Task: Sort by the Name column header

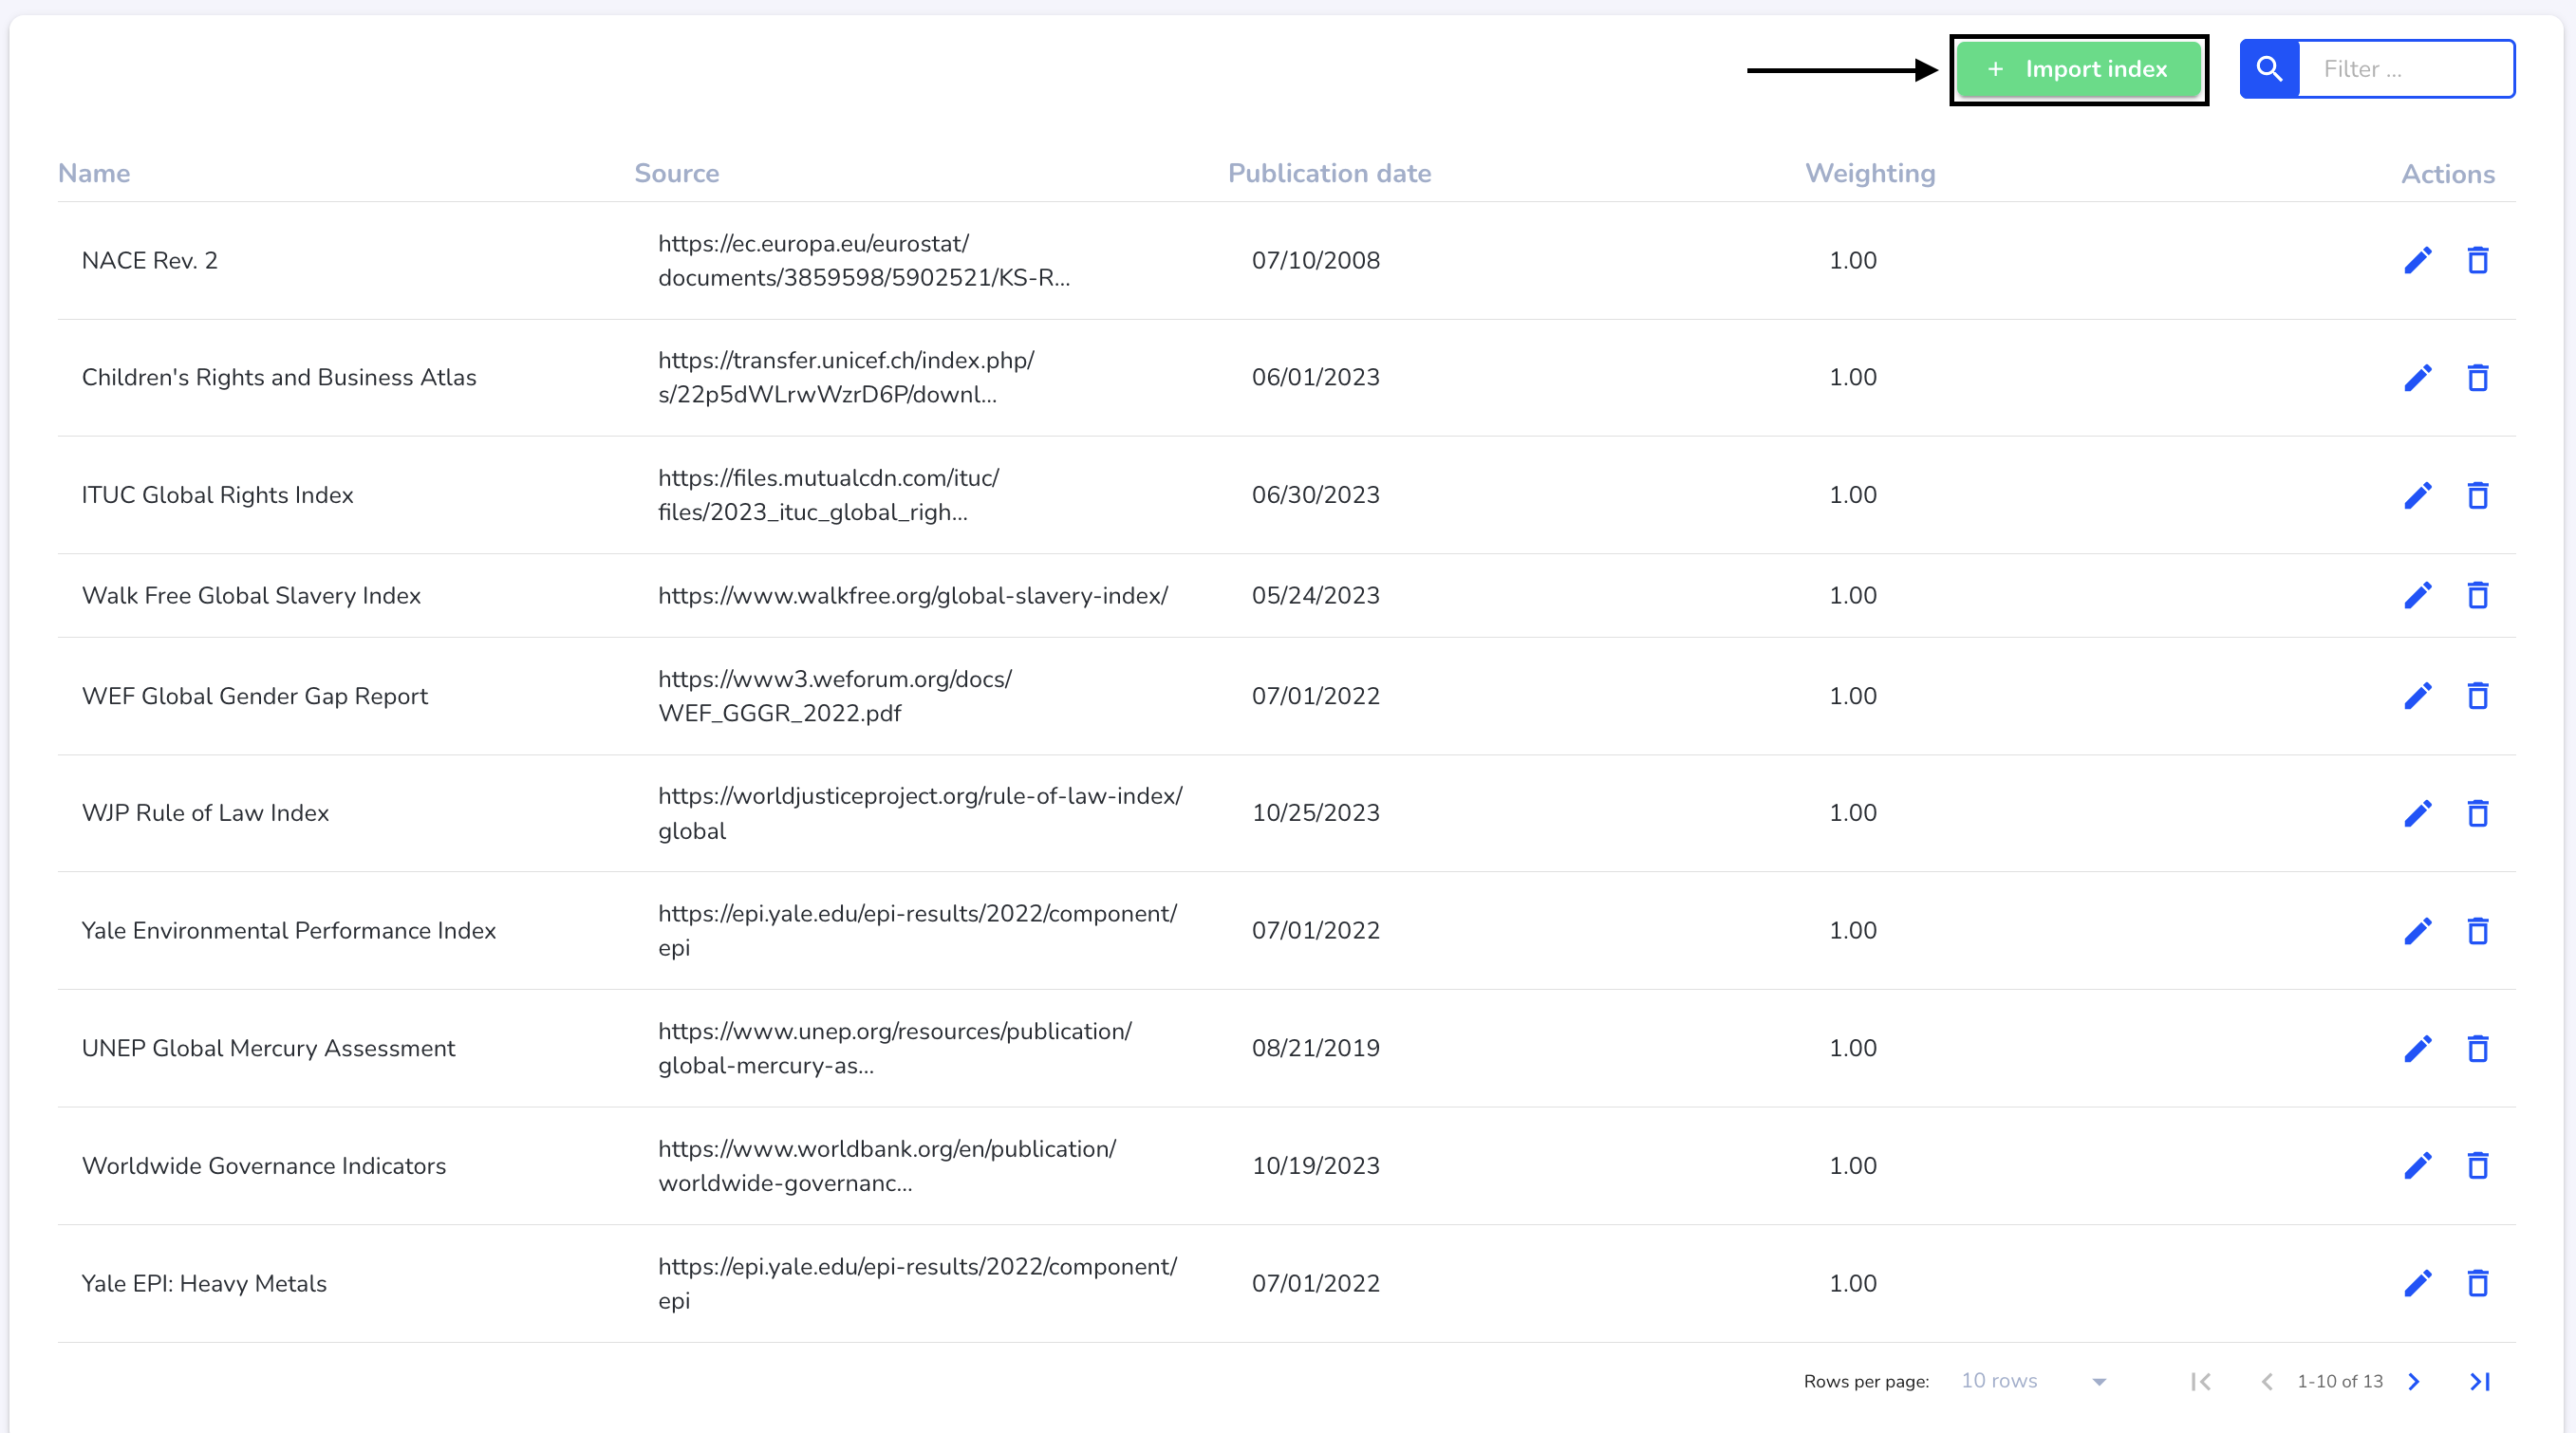Action: (x=94, y=173)
